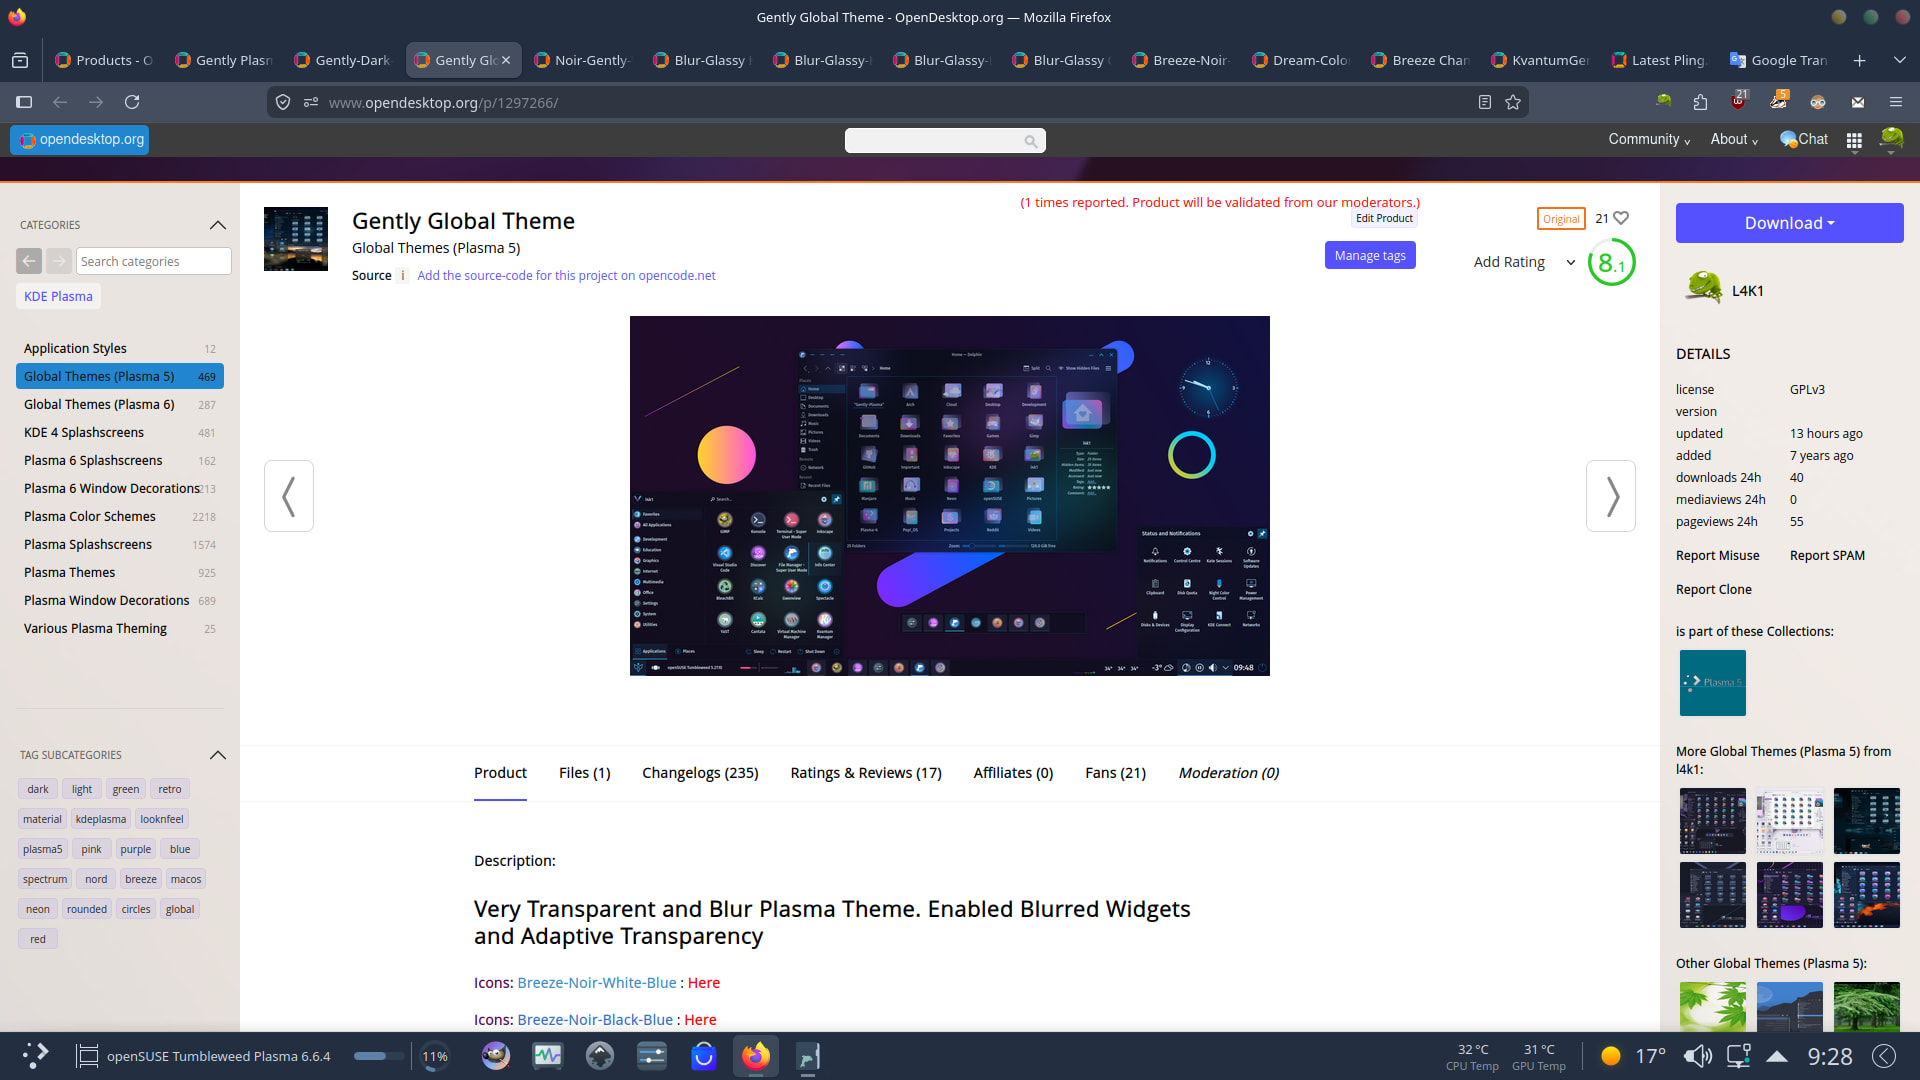1920x1080 pixels.
Task: Click the heart icon to become a fan
Action: (x=1621, y=218)
